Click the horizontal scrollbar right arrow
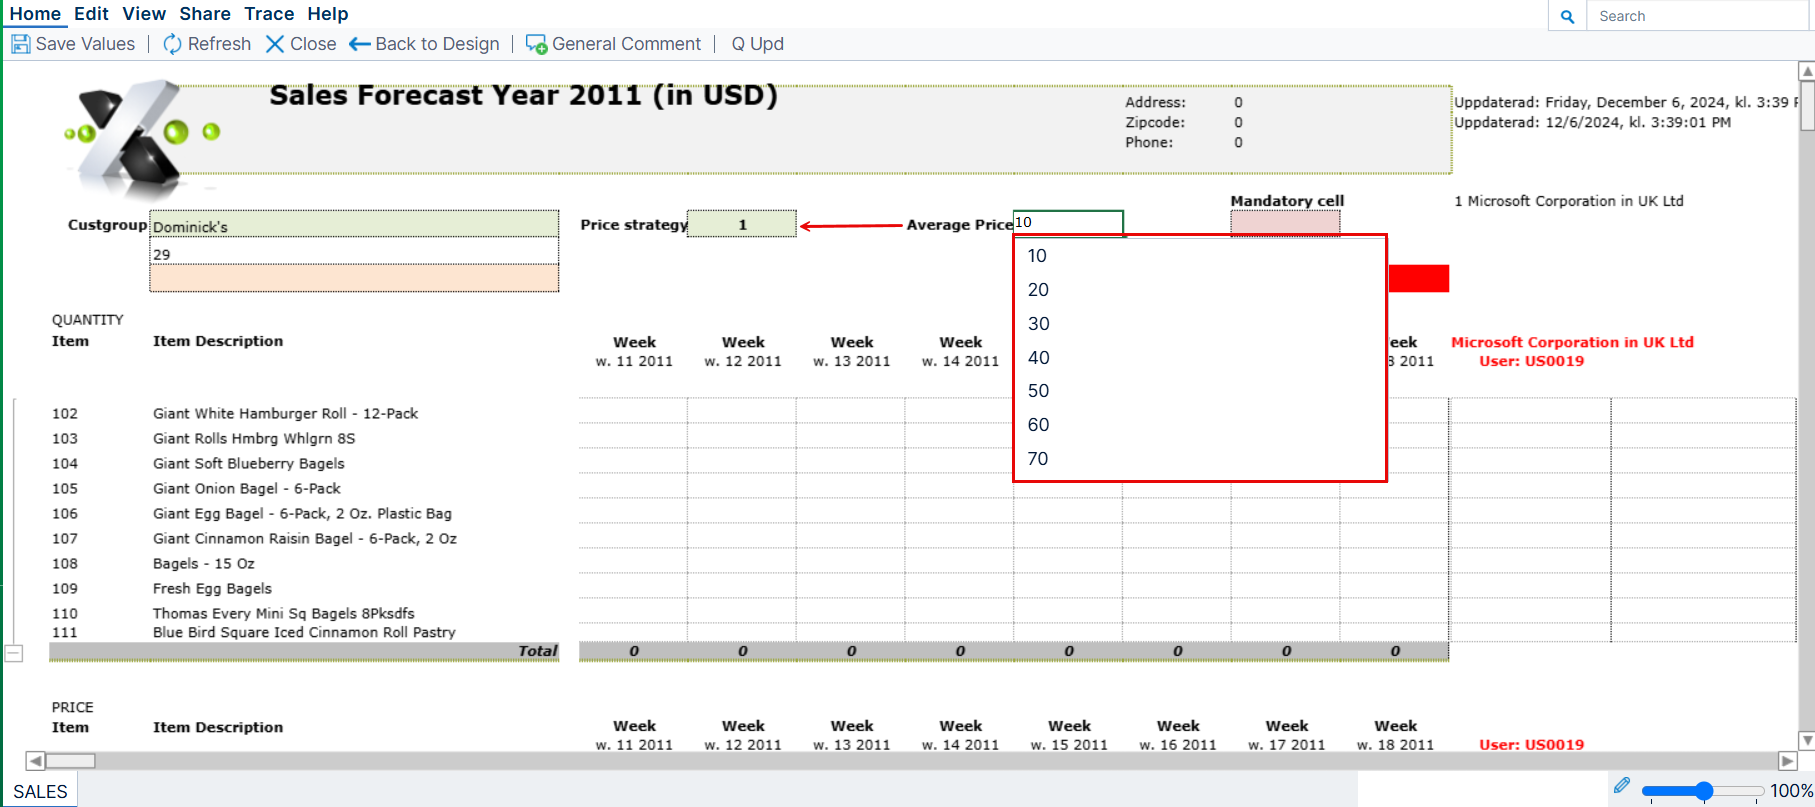Image resolution: width=1815 pixels, height=807 pixels. tap(1787, 761)
